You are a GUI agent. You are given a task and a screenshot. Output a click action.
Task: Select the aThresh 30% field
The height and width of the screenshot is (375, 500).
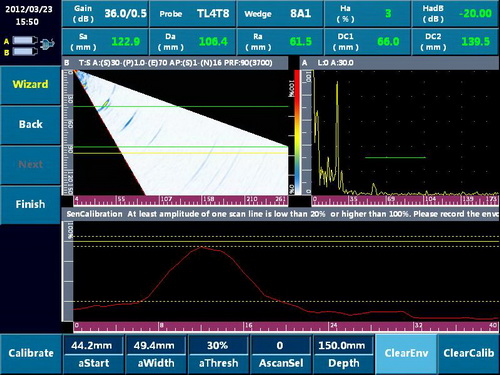(x=218, y=354)
